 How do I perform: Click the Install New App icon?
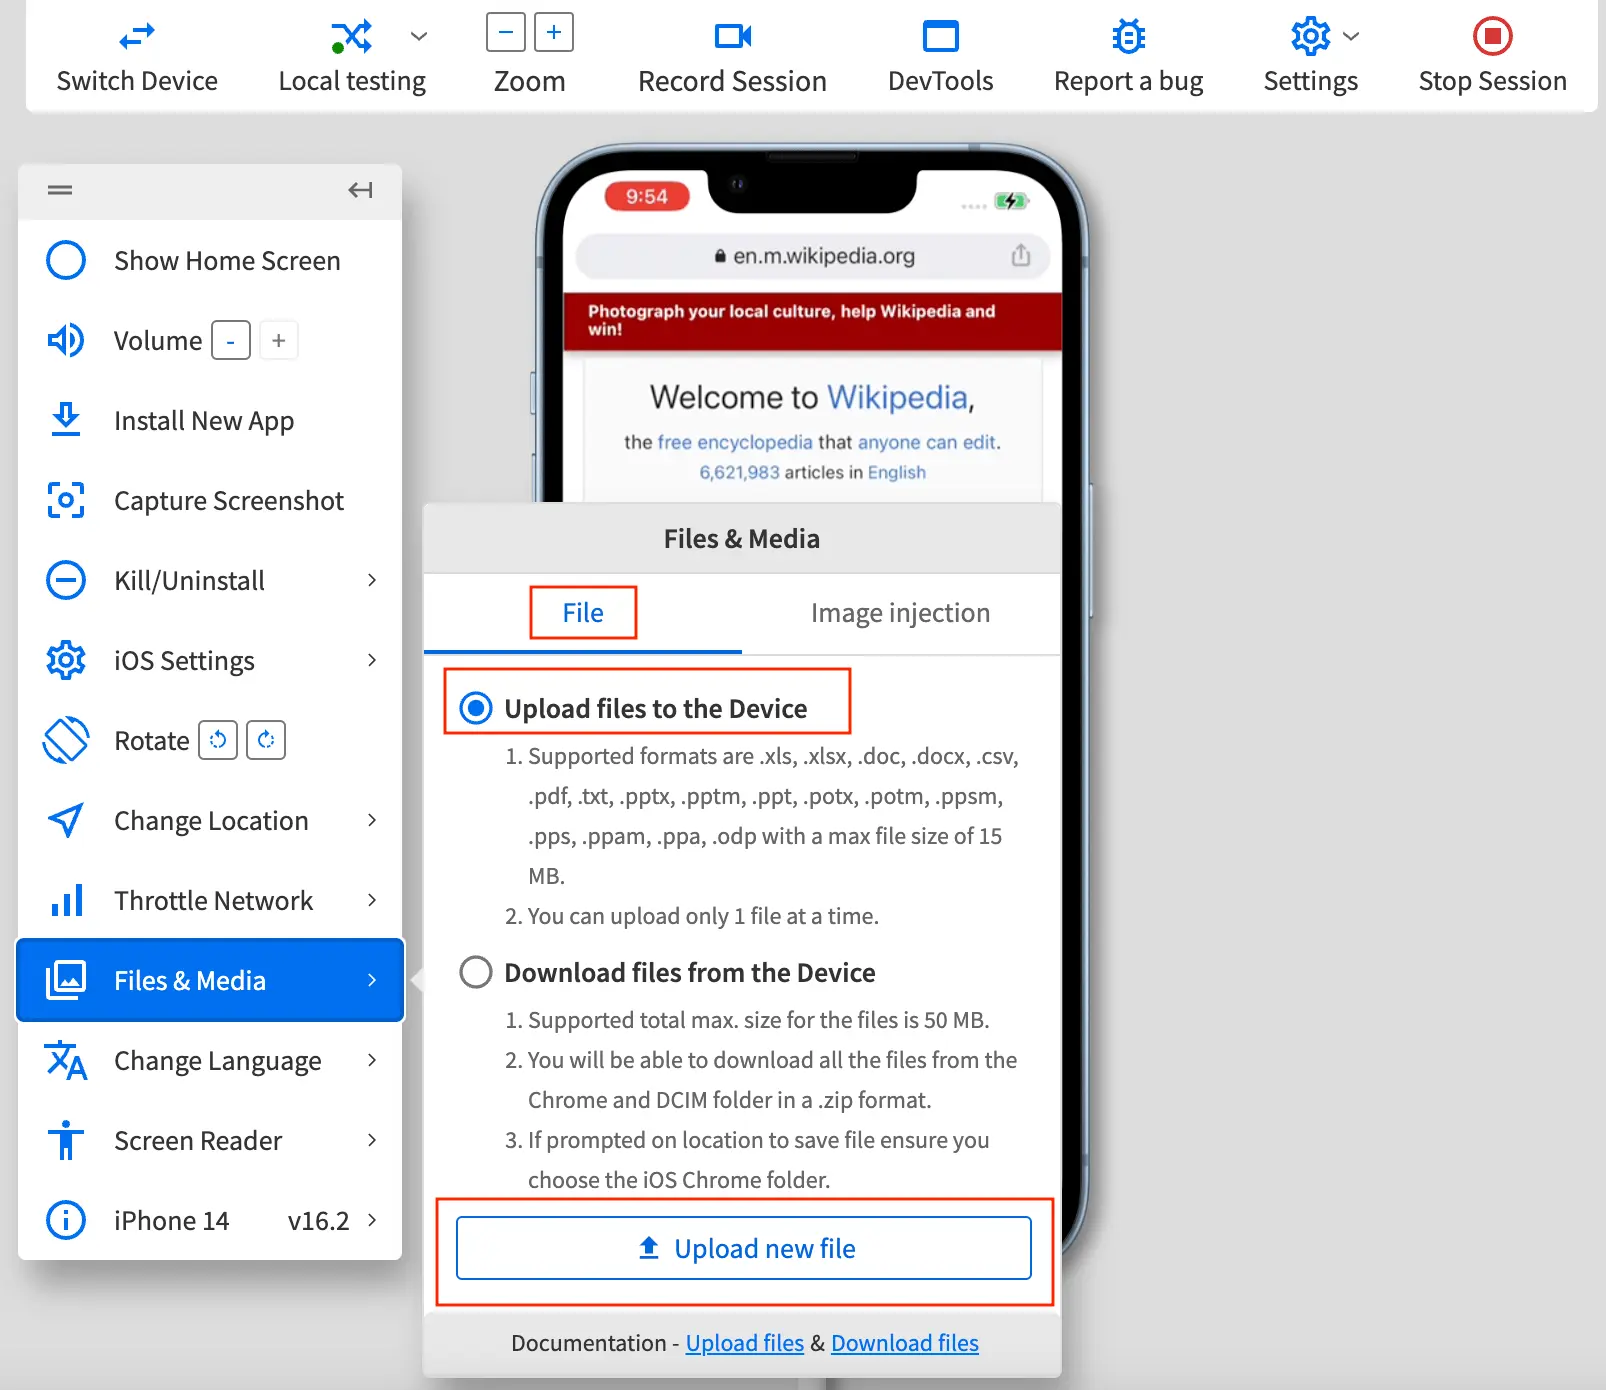pyautogui.click(x=66, y=420)
